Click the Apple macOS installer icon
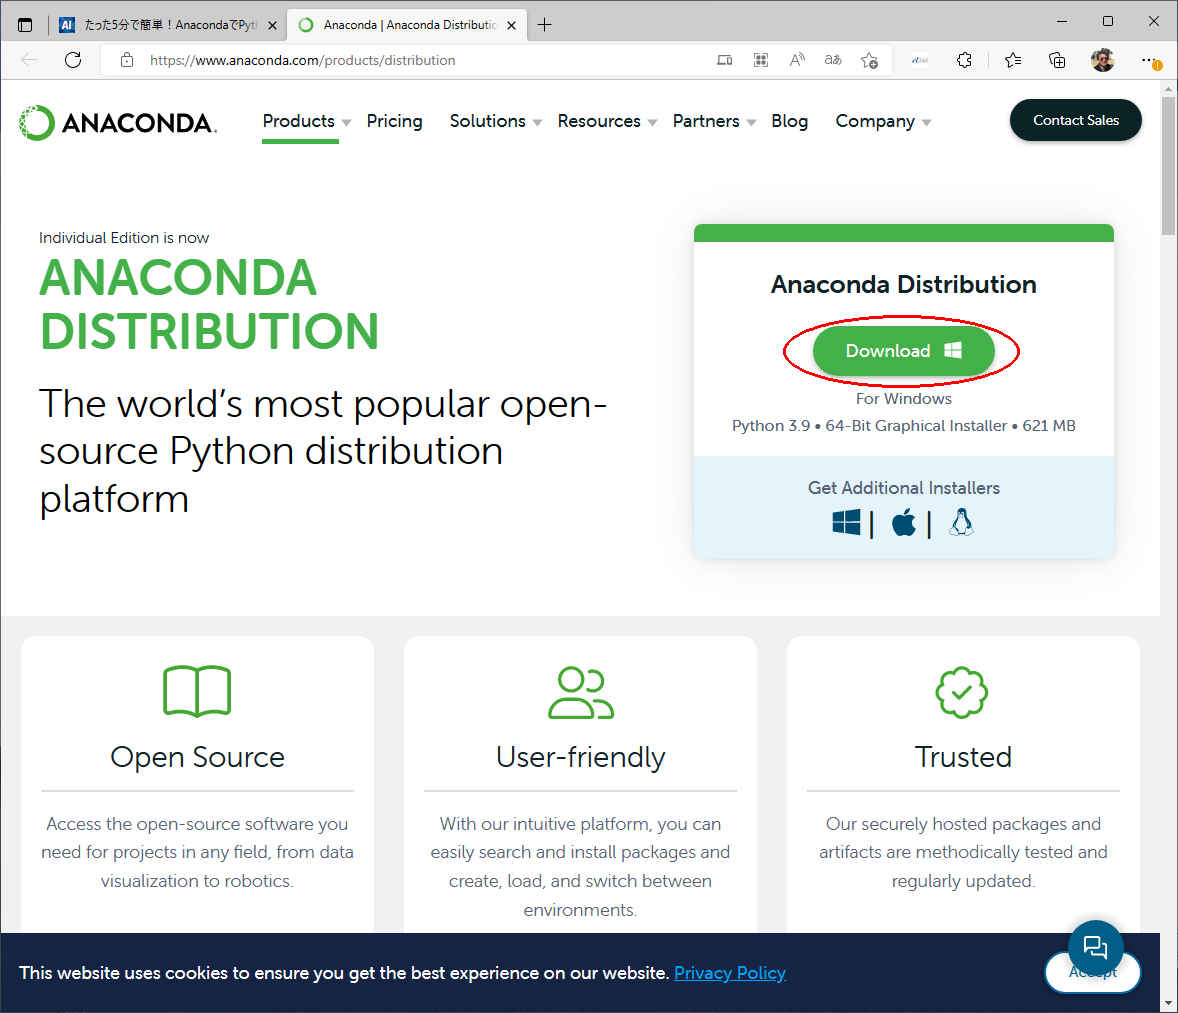The image size is (1178, 1013). [x=903, y=522]
